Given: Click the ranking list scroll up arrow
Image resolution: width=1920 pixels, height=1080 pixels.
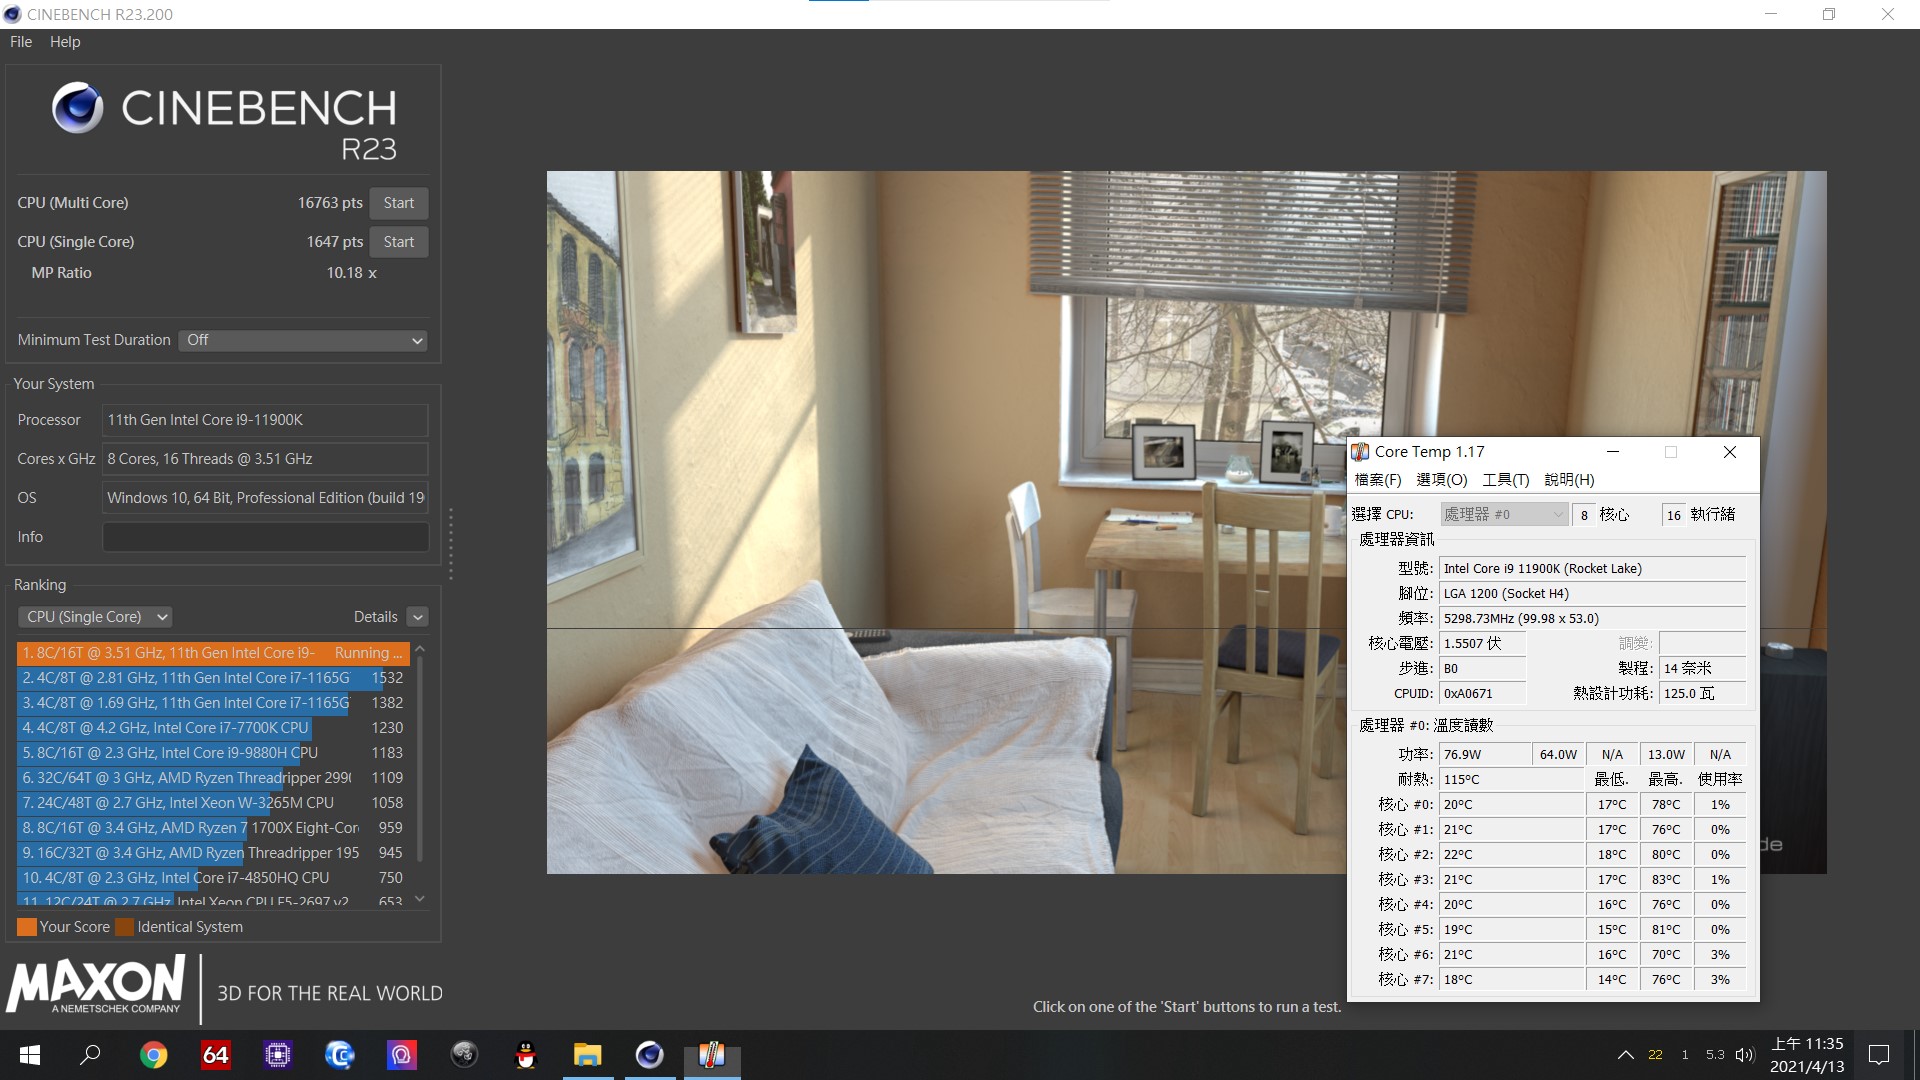Looking at the screenshot, I should tap(420, 650).
